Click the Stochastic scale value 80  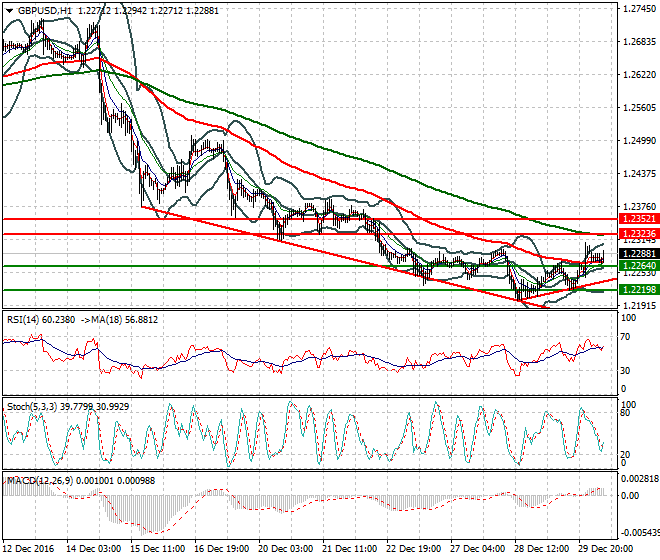coord(625,413)
